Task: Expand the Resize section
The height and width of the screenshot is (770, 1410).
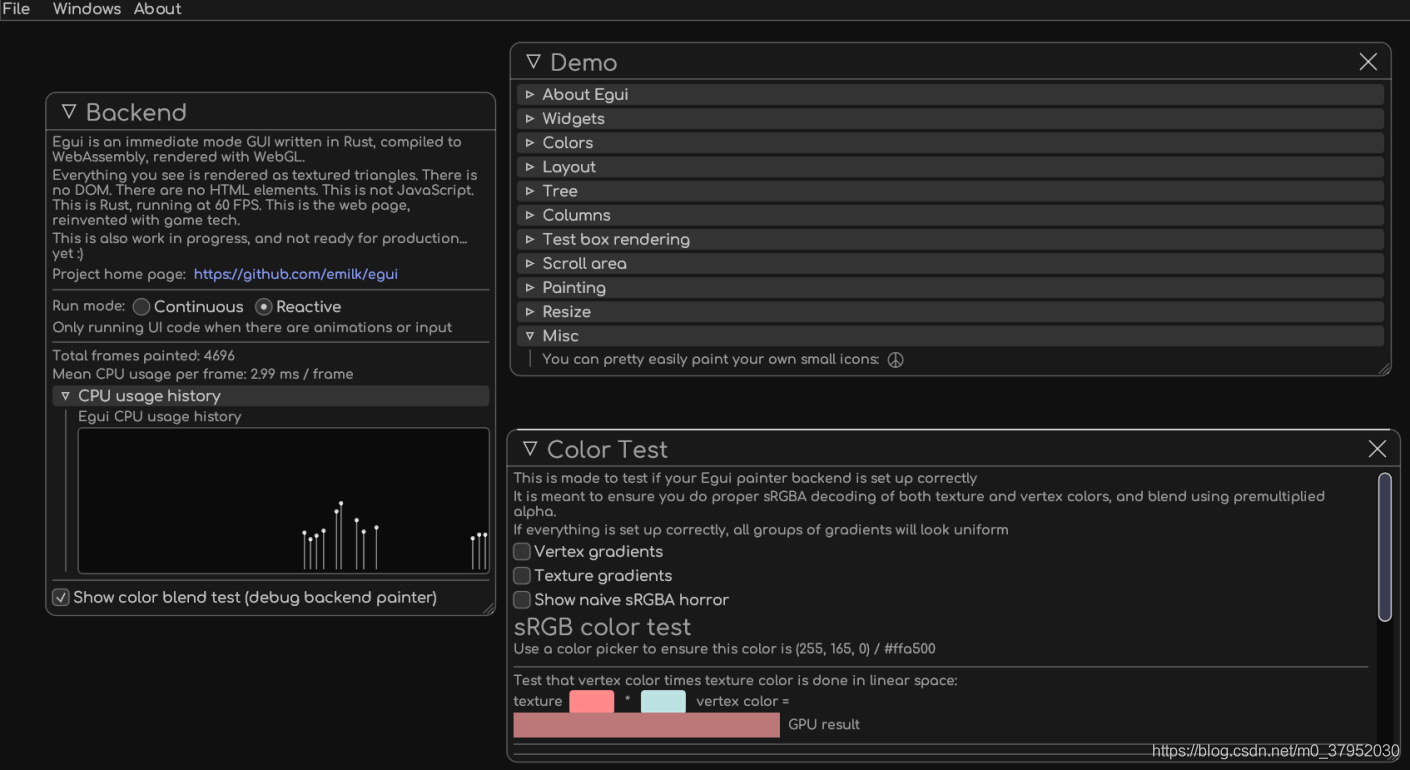Action: 950,311
